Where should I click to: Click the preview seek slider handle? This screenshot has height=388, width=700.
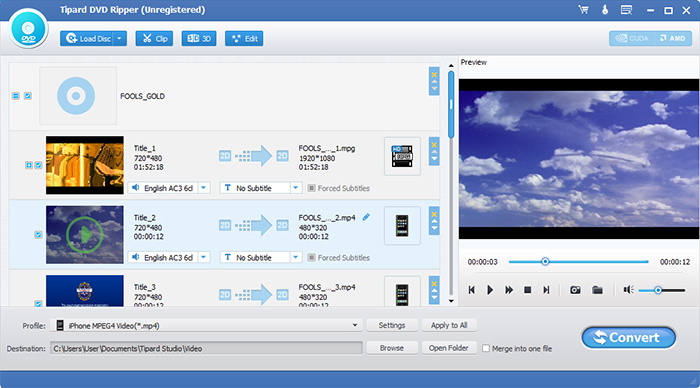545,262
